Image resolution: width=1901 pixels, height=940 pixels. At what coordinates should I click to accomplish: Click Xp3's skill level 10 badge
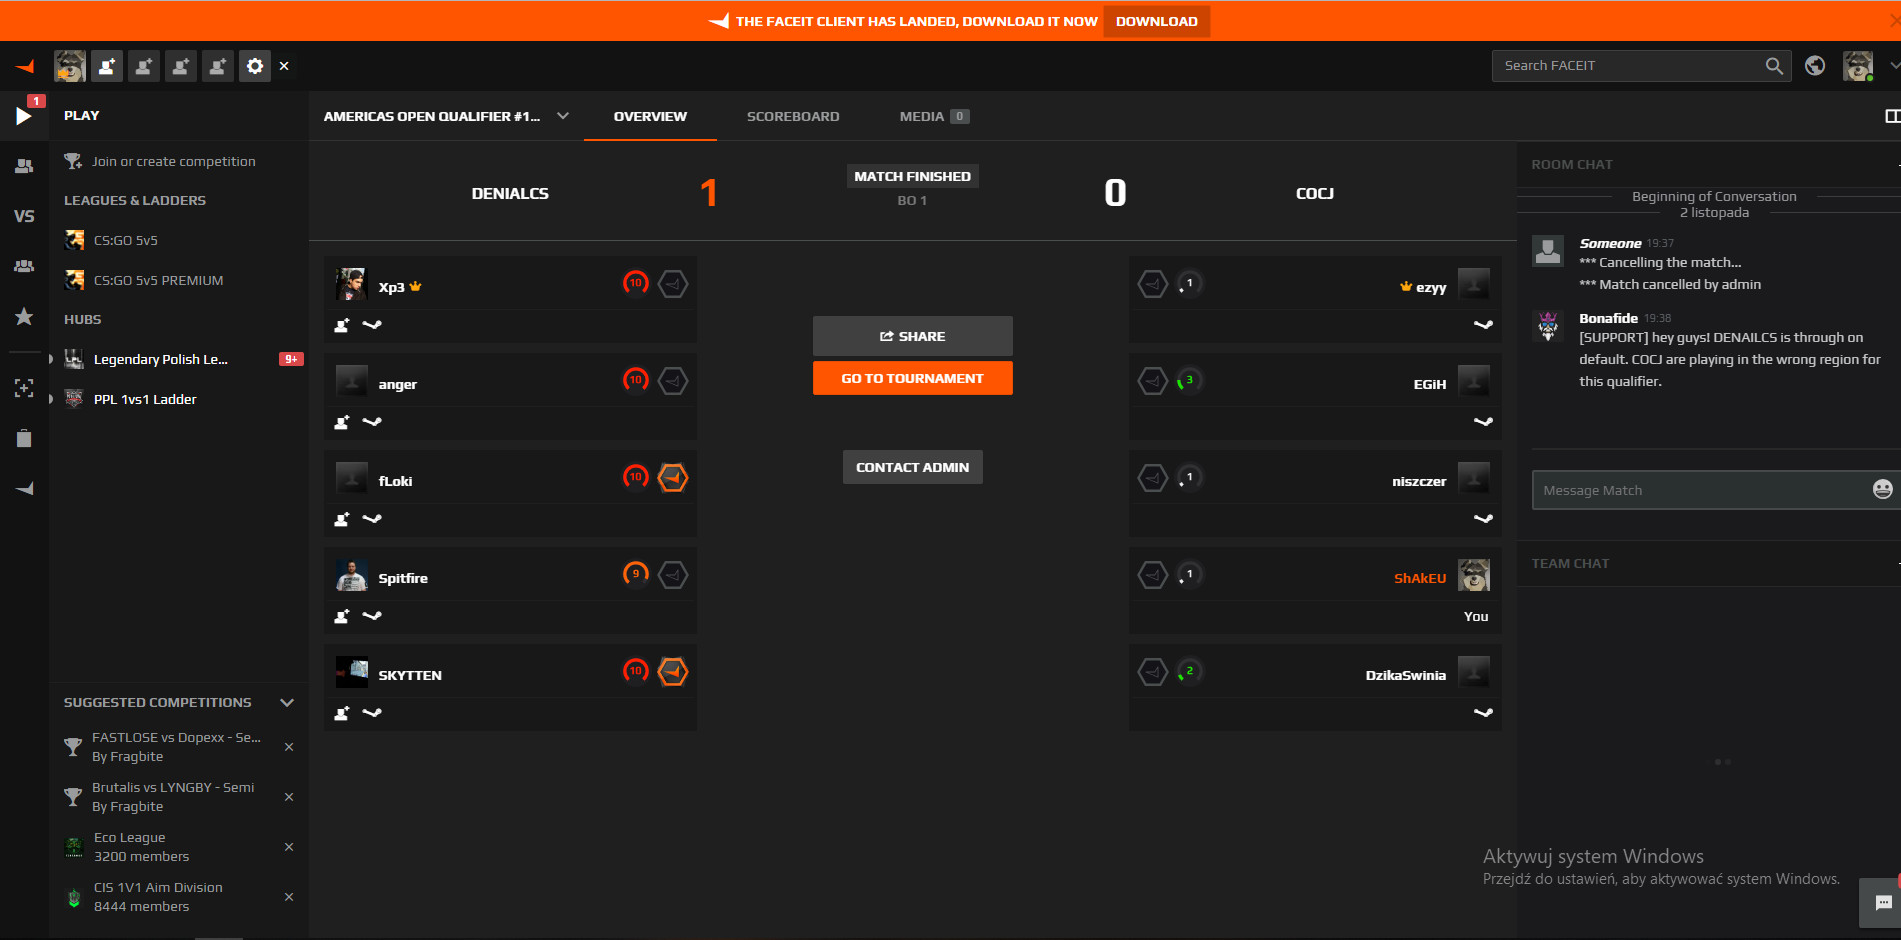point(636,284)
